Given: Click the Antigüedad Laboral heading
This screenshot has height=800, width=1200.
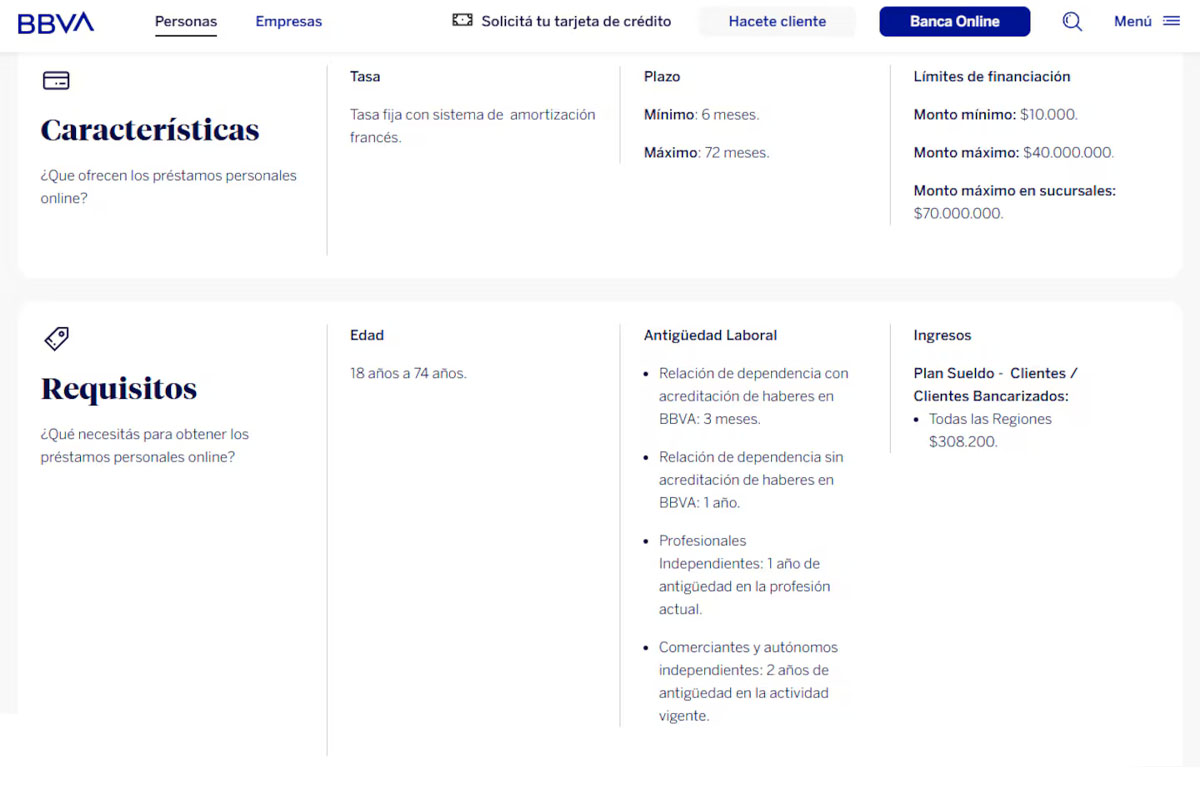Looking at the screenshot, I should [710, 335].
